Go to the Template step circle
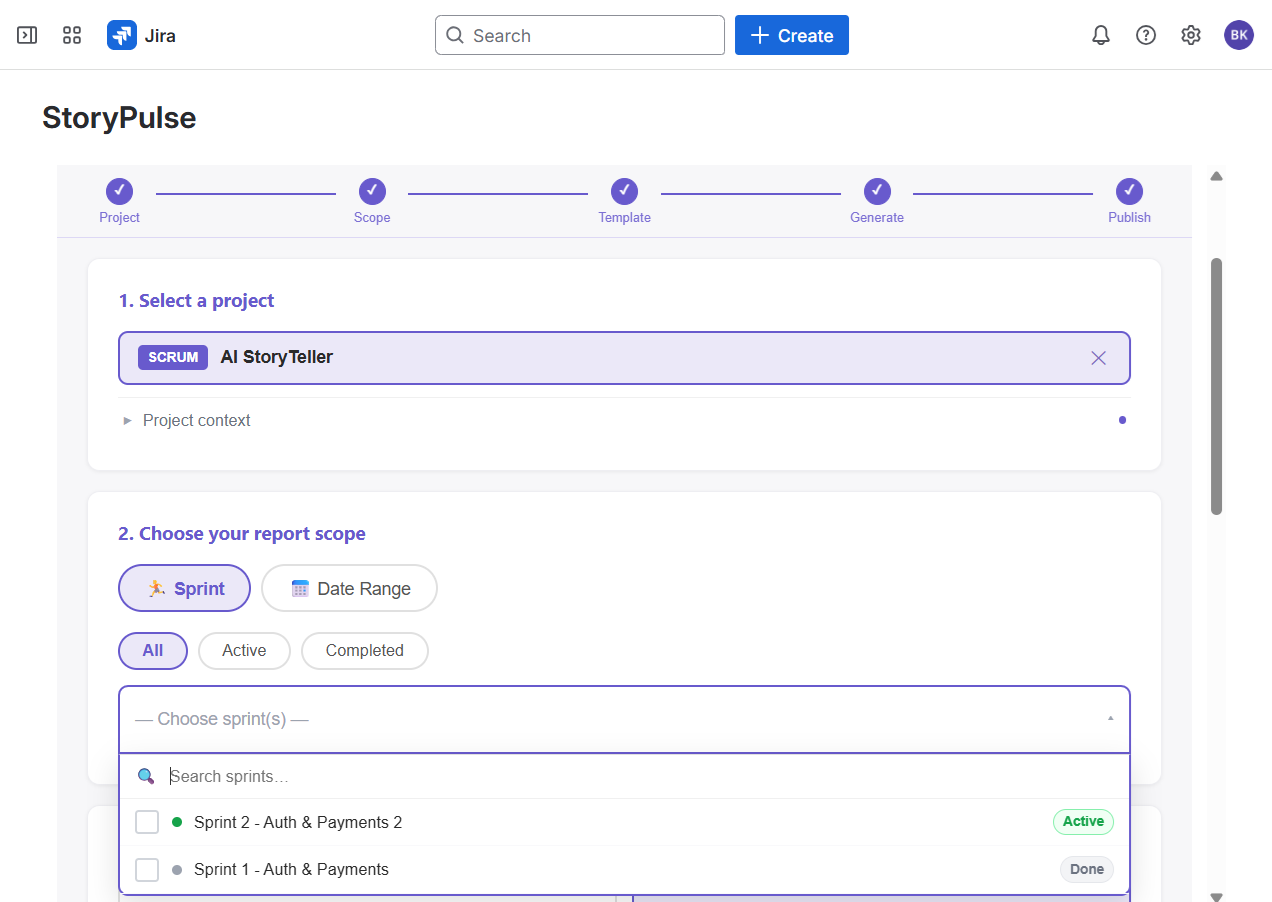This screenshot has width=1272, height=902. tap(625, 191)
